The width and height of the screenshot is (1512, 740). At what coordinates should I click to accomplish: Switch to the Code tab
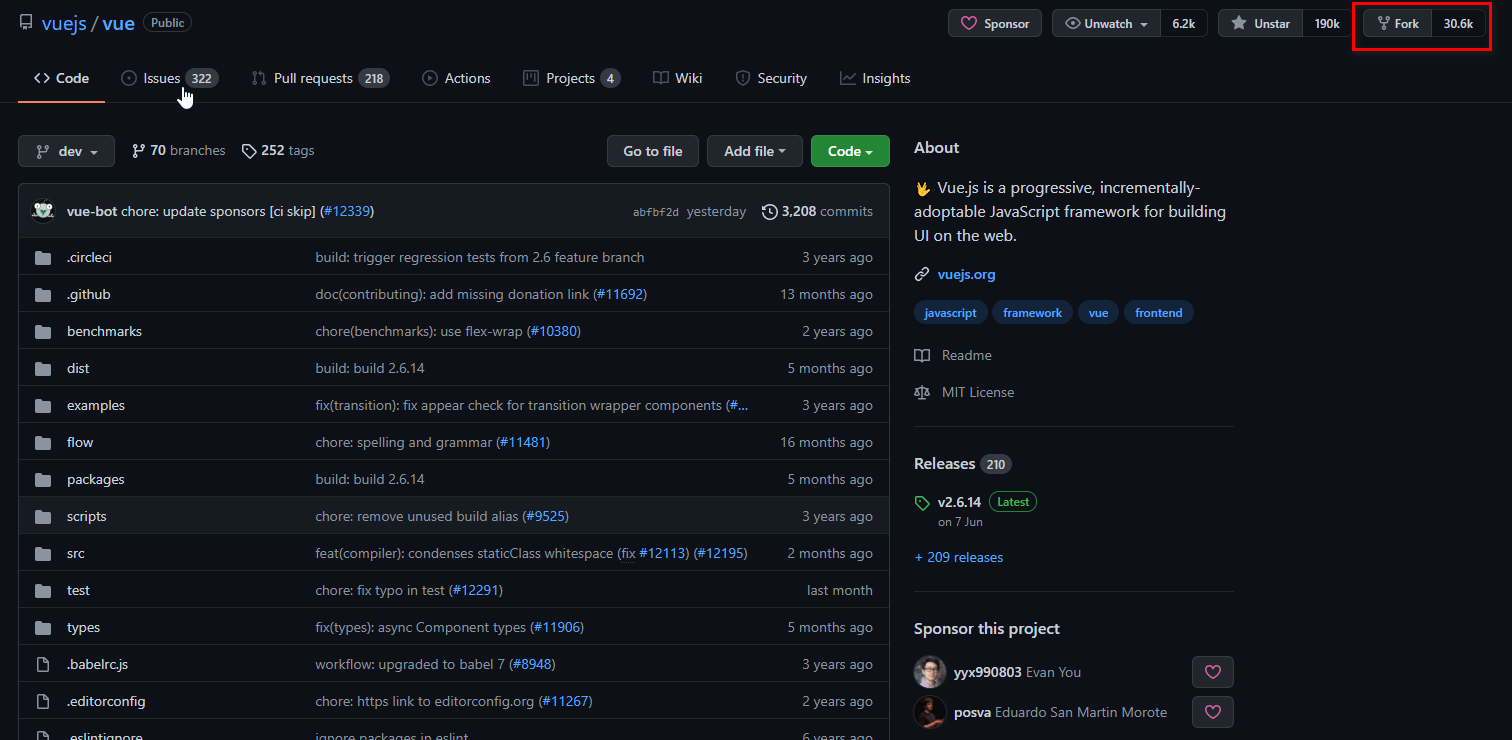61,78
